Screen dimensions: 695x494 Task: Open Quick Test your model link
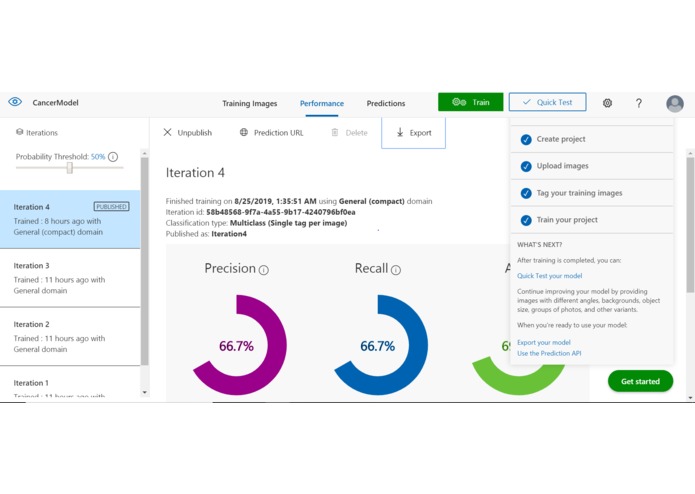tap(550, 276)
